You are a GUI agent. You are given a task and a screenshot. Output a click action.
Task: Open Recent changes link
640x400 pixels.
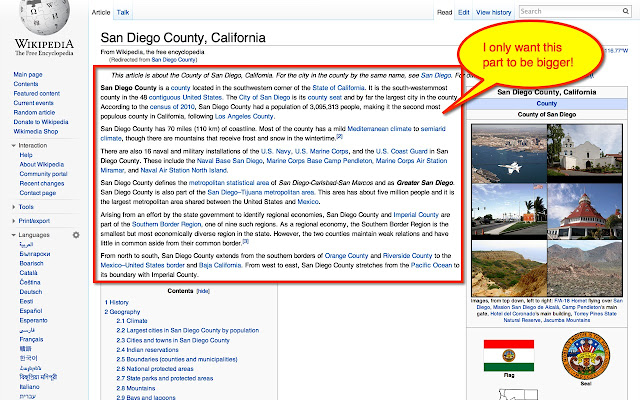click(x=42, y=183)
